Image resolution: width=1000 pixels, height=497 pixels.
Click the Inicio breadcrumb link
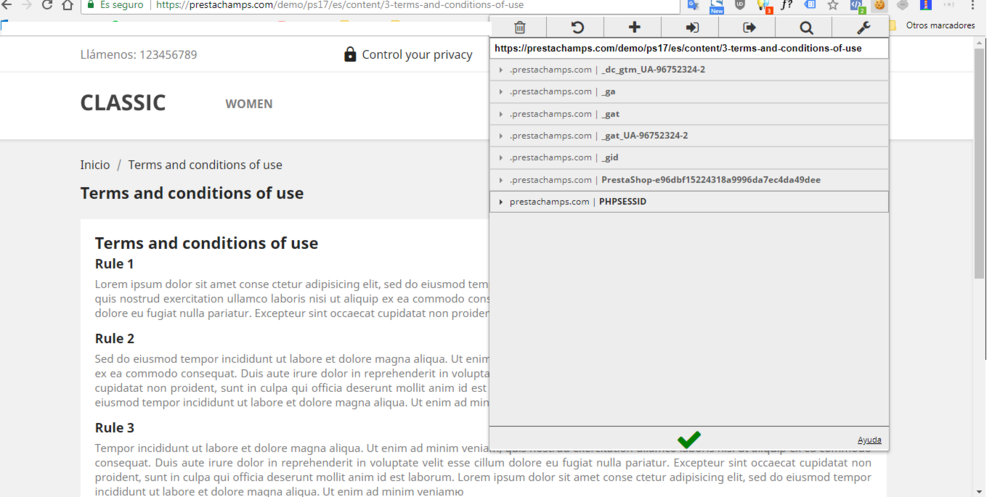pyautogui.click(x=95, y=165)
